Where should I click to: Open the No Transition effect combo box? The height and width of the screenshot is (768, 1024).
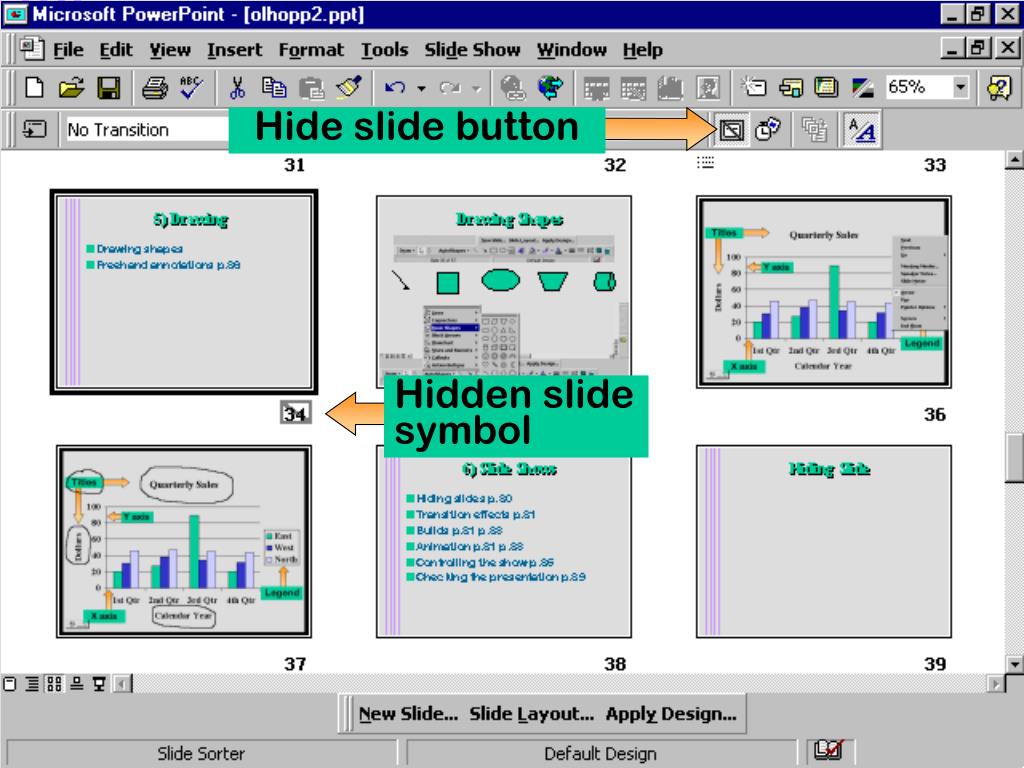148,129
